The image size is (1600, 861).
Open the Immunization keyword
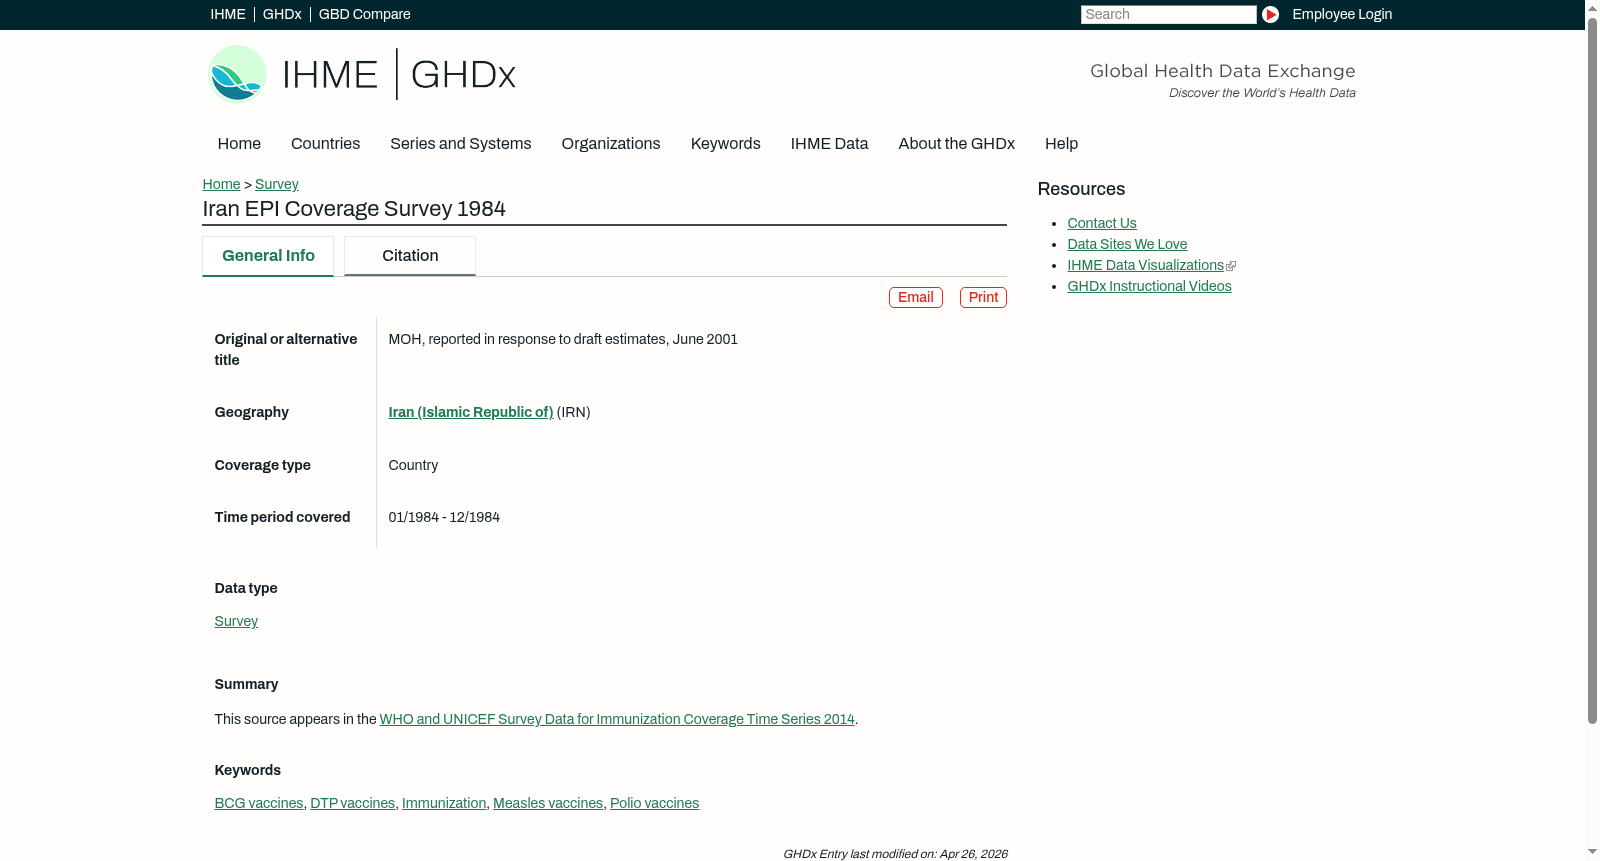[444, 803]
